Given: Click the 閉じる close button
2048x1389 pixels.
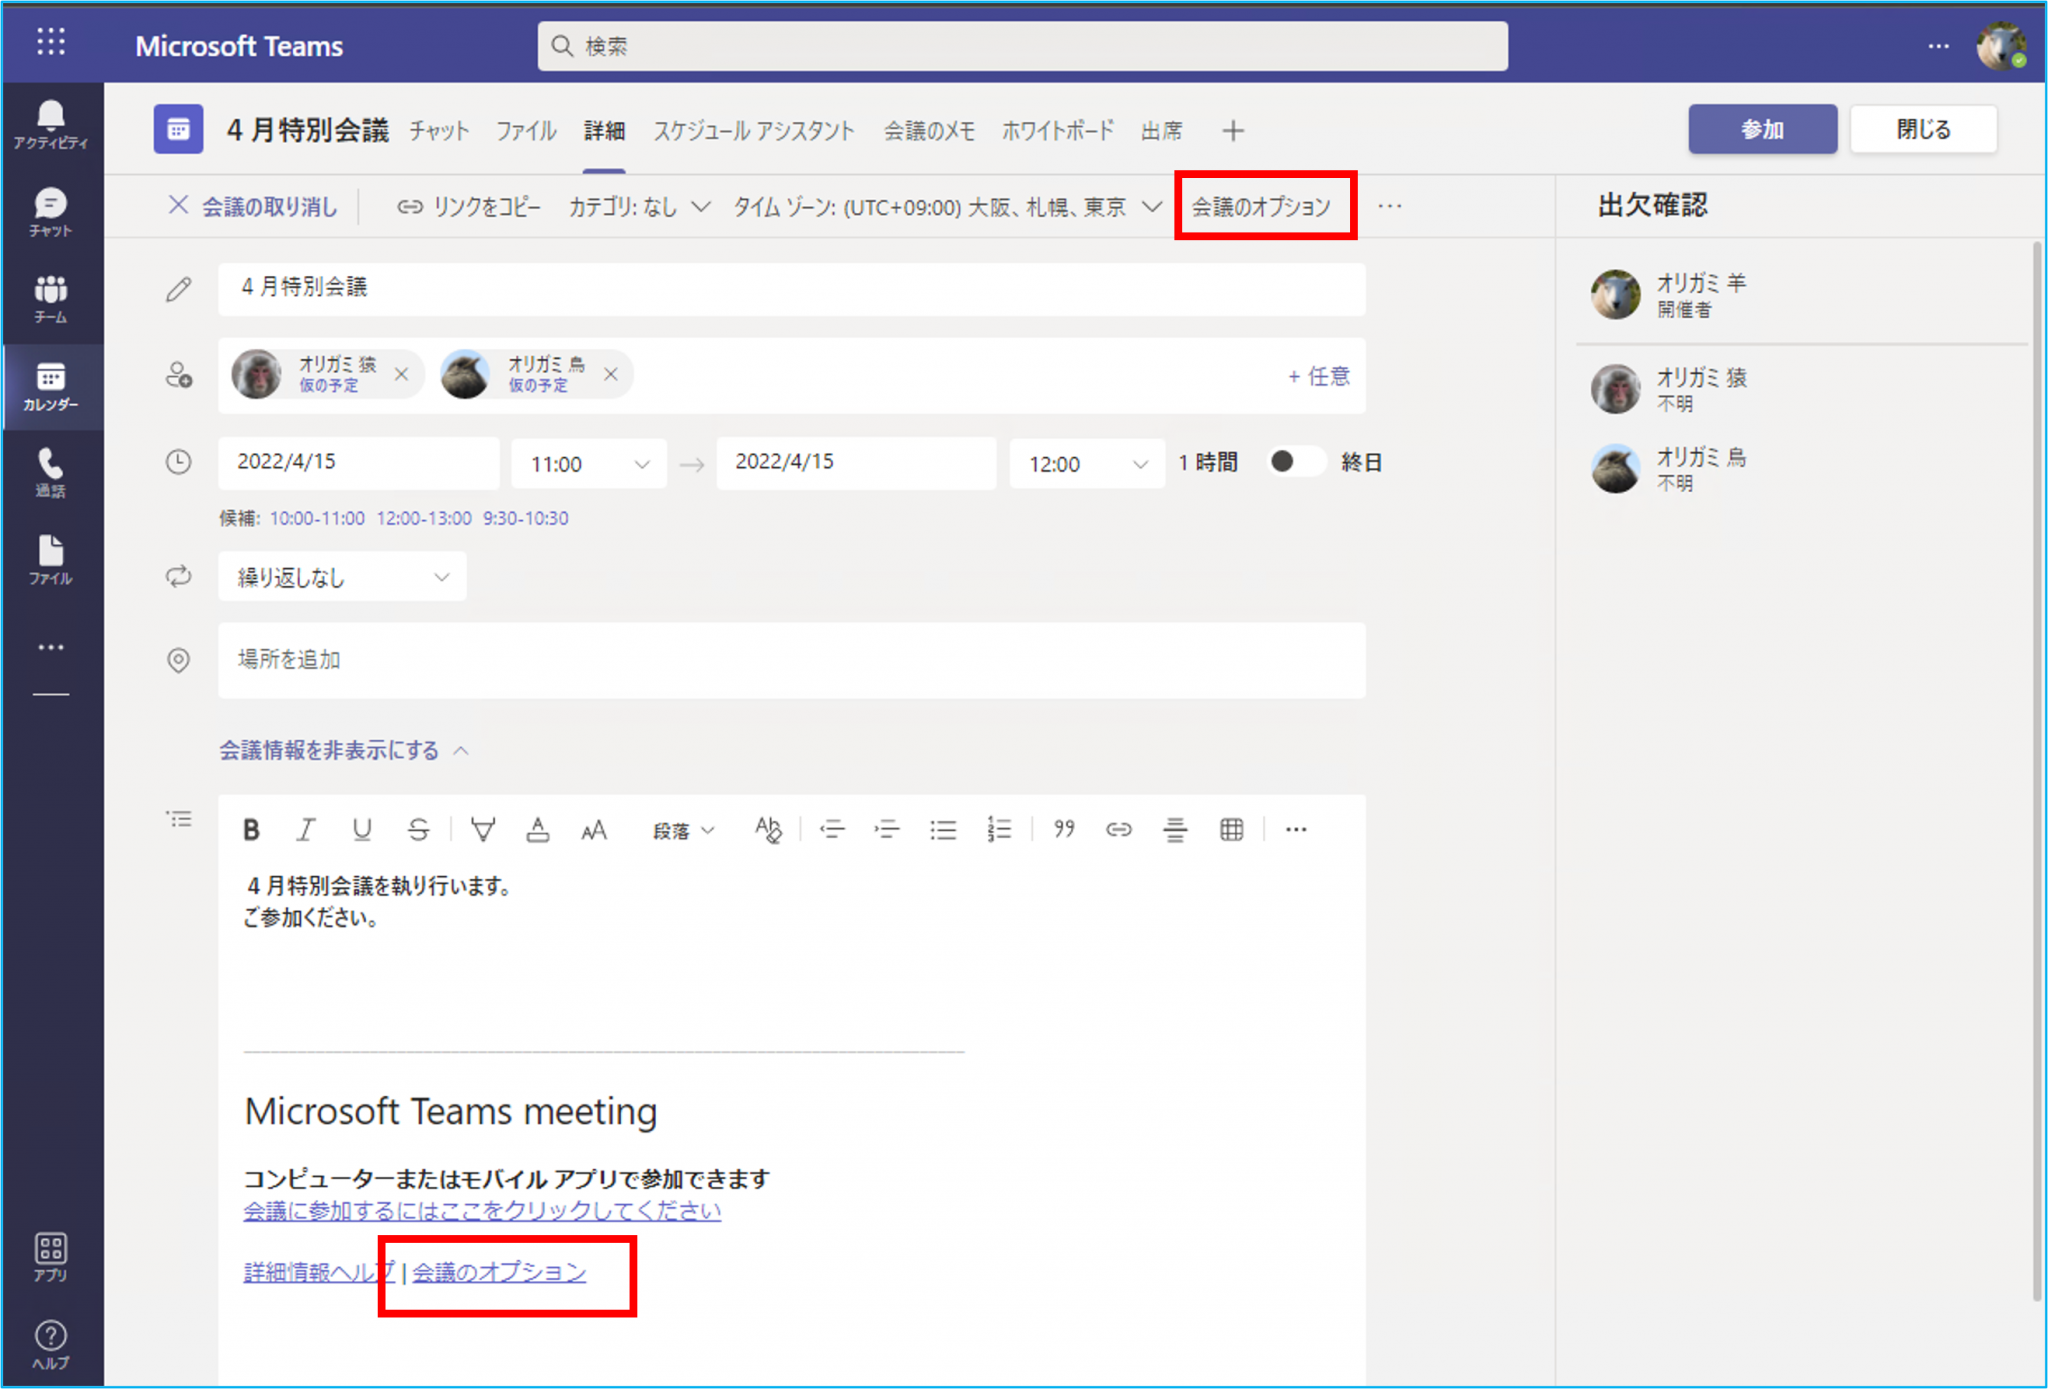Looking at the screenshot, I should tap(1923, 129).
